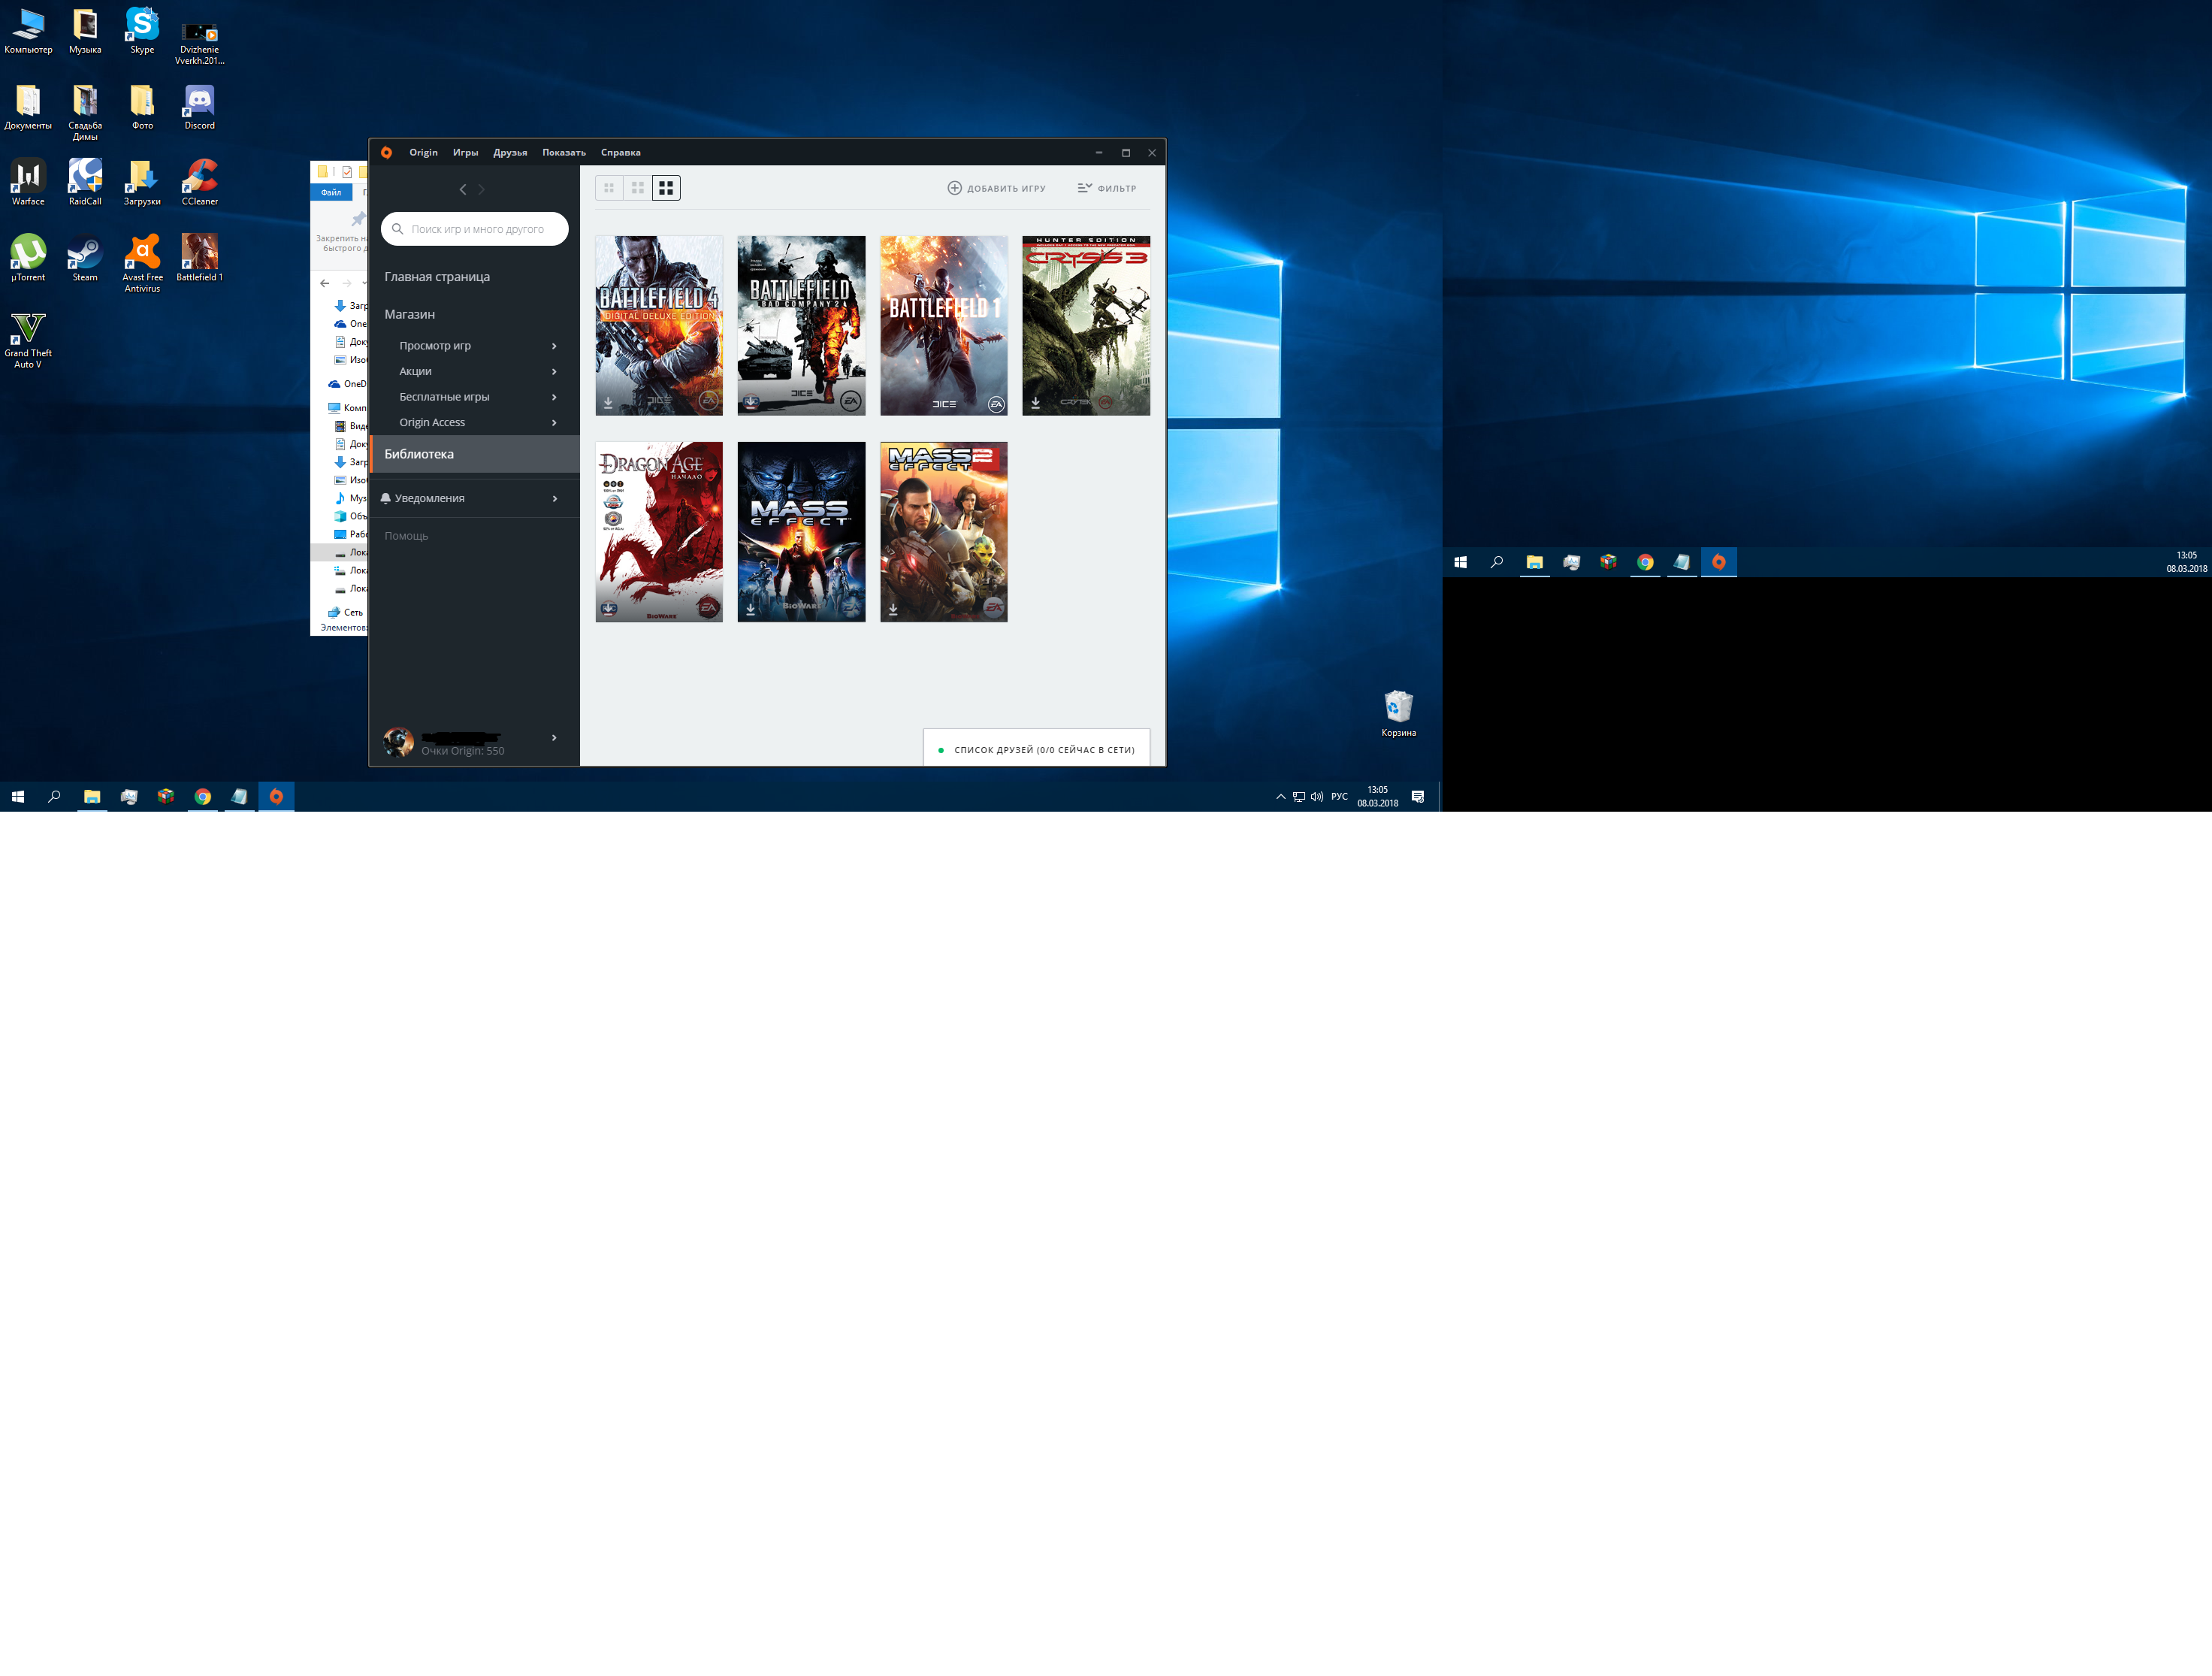The width and height of the screenshot is (2212, 1676).
Task: Click ДОБАВИТЬ ИГРУ button
Action: coord(996,188)
